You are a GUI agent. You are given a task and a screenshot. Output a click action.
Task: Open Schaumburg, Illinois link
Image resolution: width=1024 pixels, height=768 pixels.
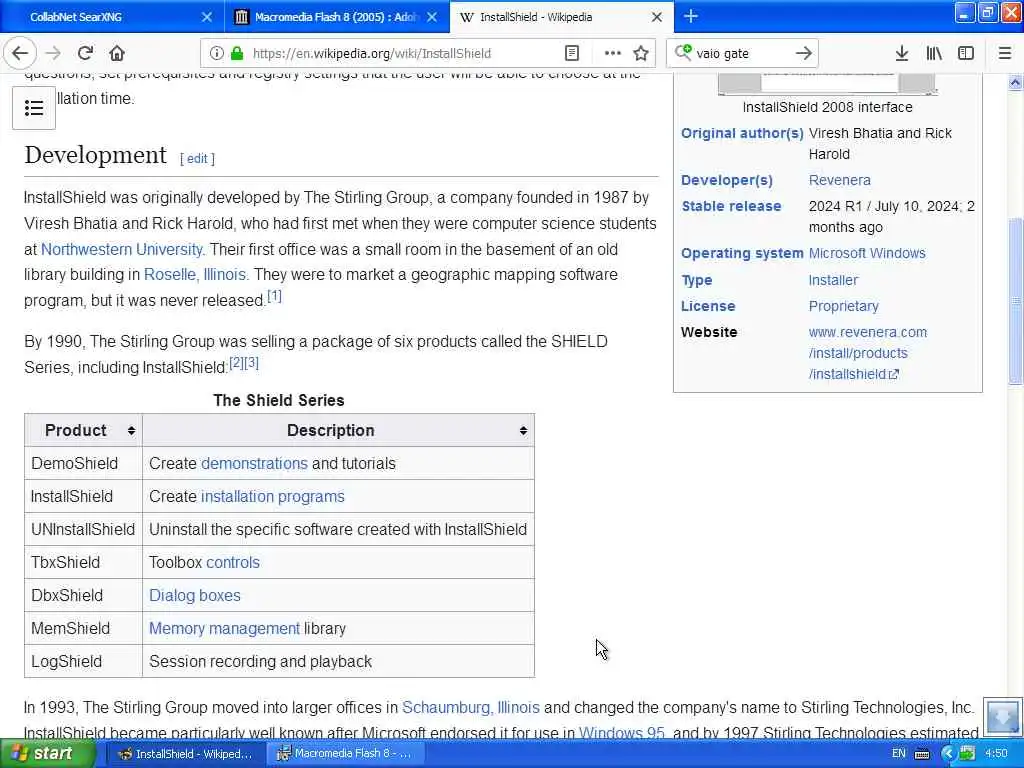pos(471,707)
